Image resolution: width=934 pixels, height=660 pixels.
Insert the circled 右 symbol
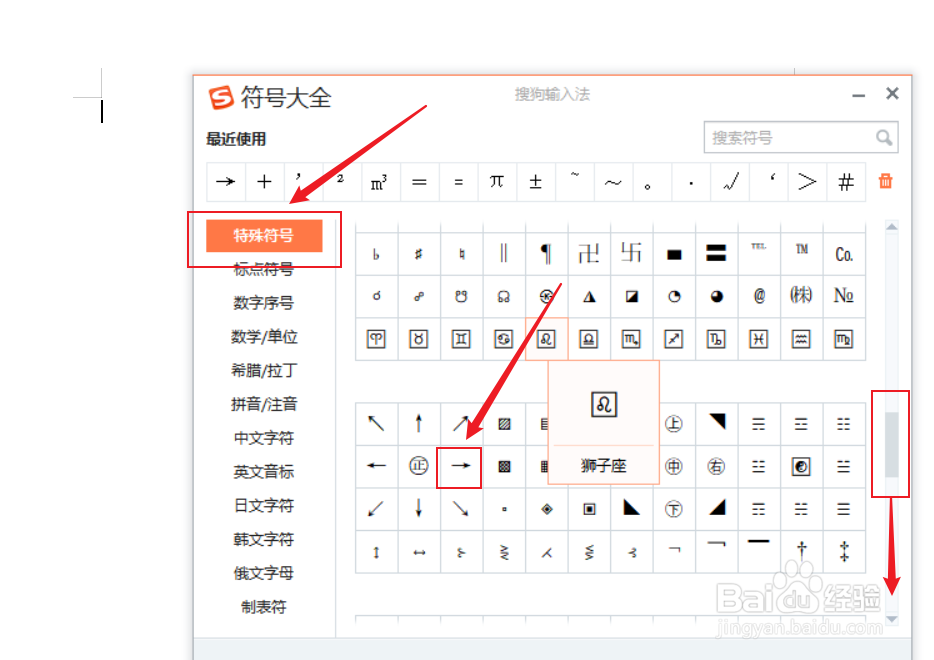click(717, 466)
